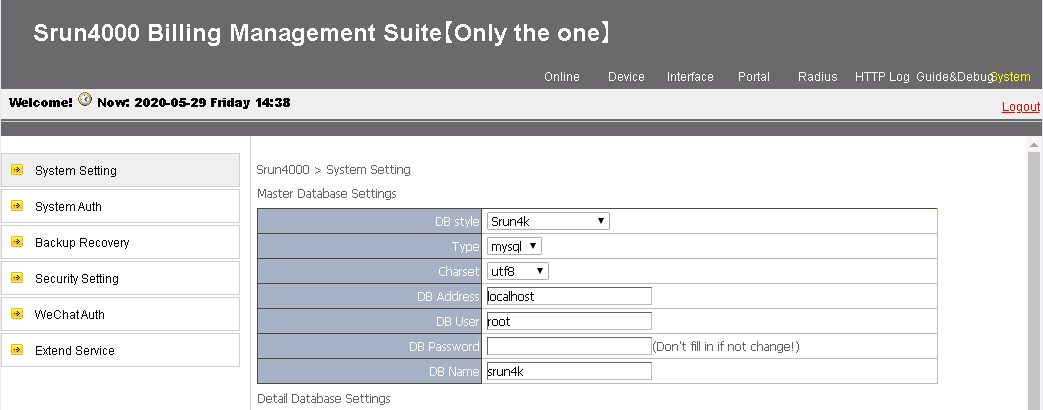
Task: Click the arrow icon beside Backup Recovery
Action: (17, 242)
